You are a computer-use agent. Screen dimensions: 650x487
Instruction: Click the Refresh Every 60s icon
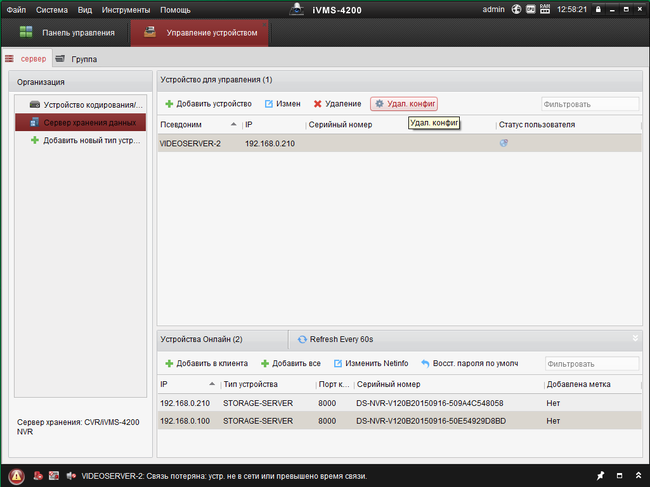(x=302, y=339)
